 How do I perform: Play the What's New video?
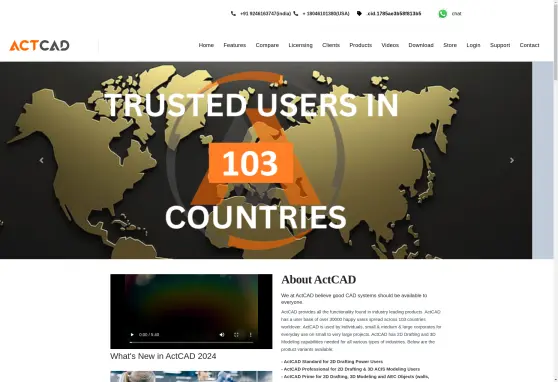(x=132, y=335)
